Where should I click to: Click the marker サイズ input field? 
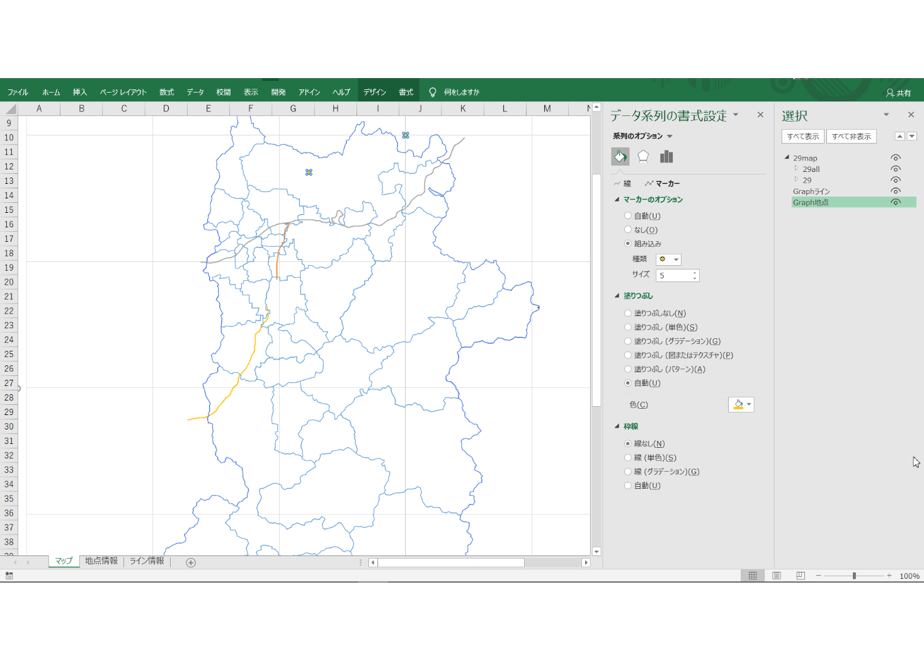674,276
